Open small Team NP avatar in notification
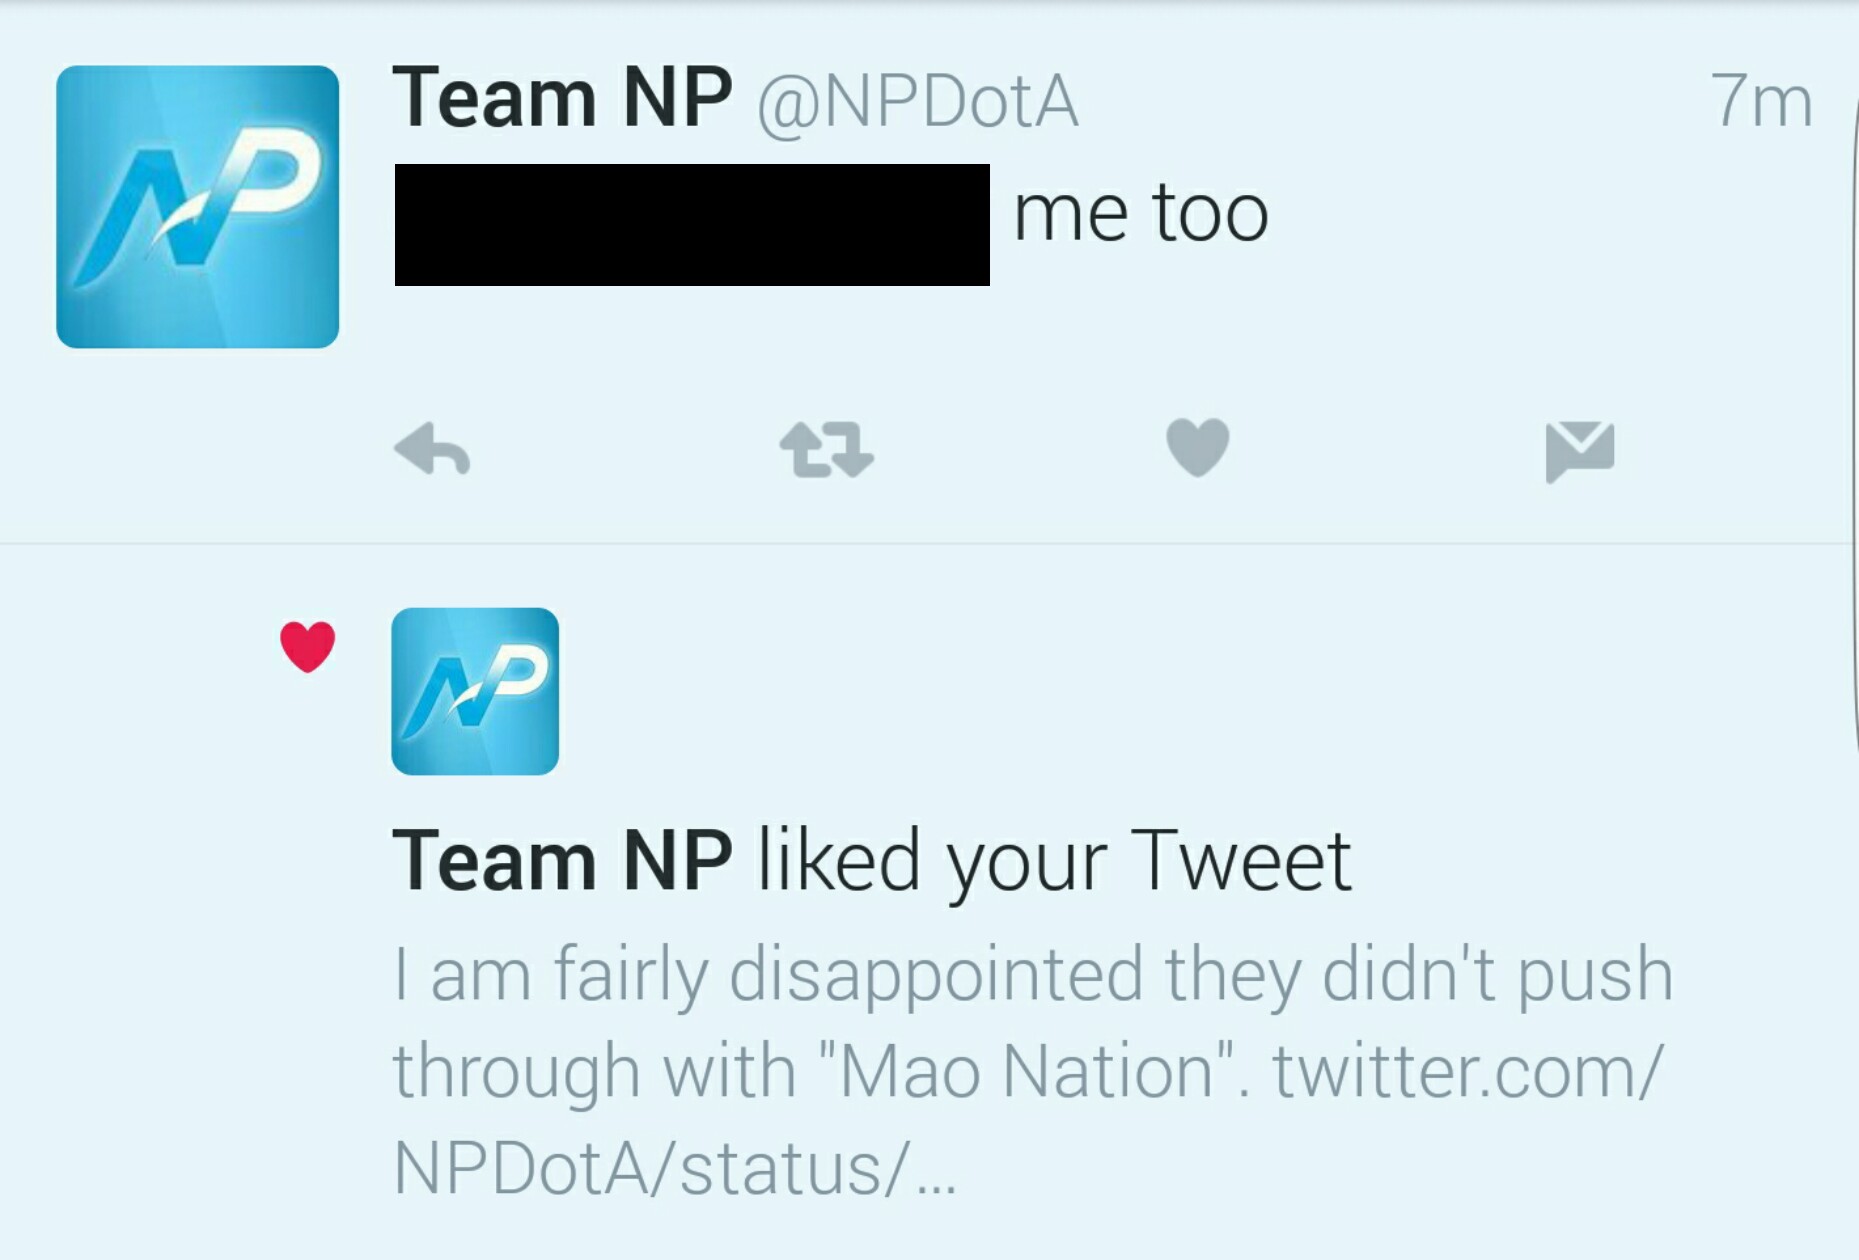 (475, 691)
